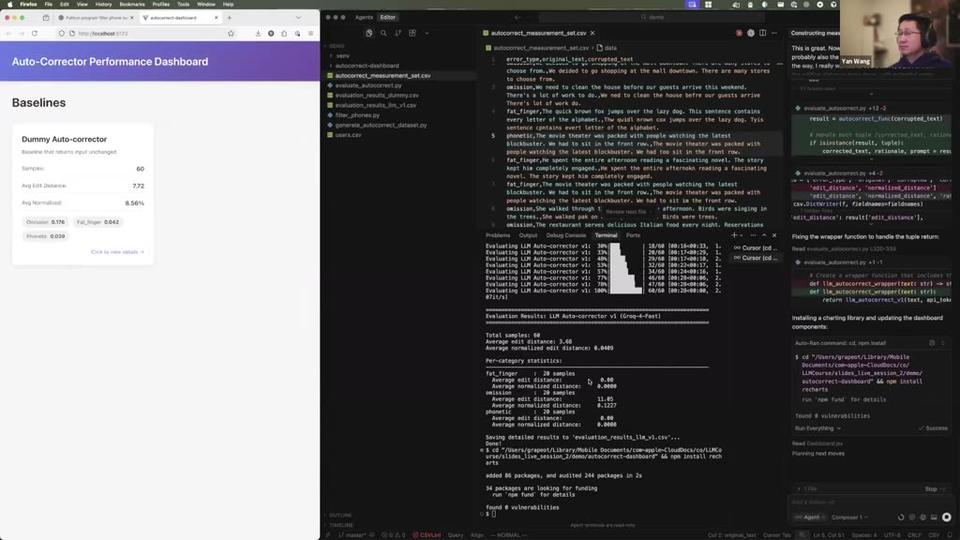The width and height of the screenshot is (960, 540).
Task: Switch to Agents mode in Cursor
Action: pyautogui.click(x=364, y=18)
